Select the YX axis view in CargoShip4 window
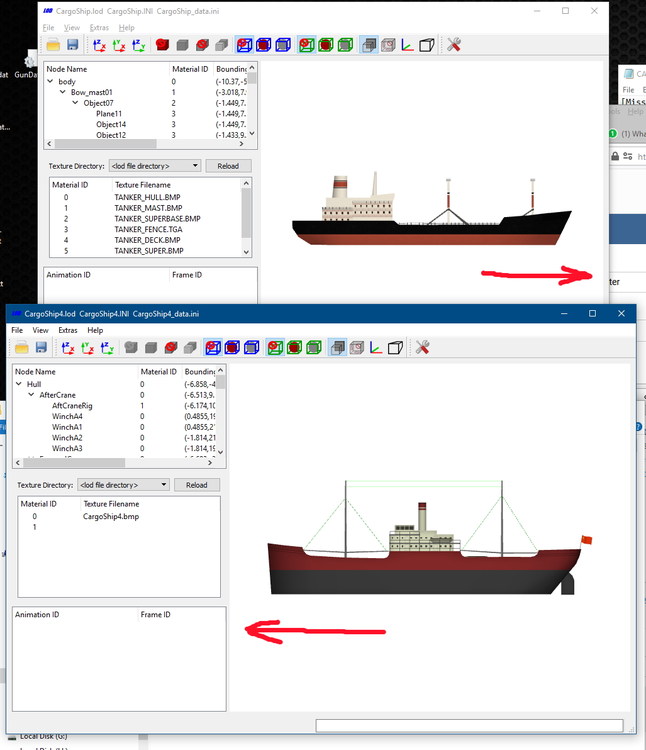Viewport: 646px width, 750px height. [x=88, y=348]
